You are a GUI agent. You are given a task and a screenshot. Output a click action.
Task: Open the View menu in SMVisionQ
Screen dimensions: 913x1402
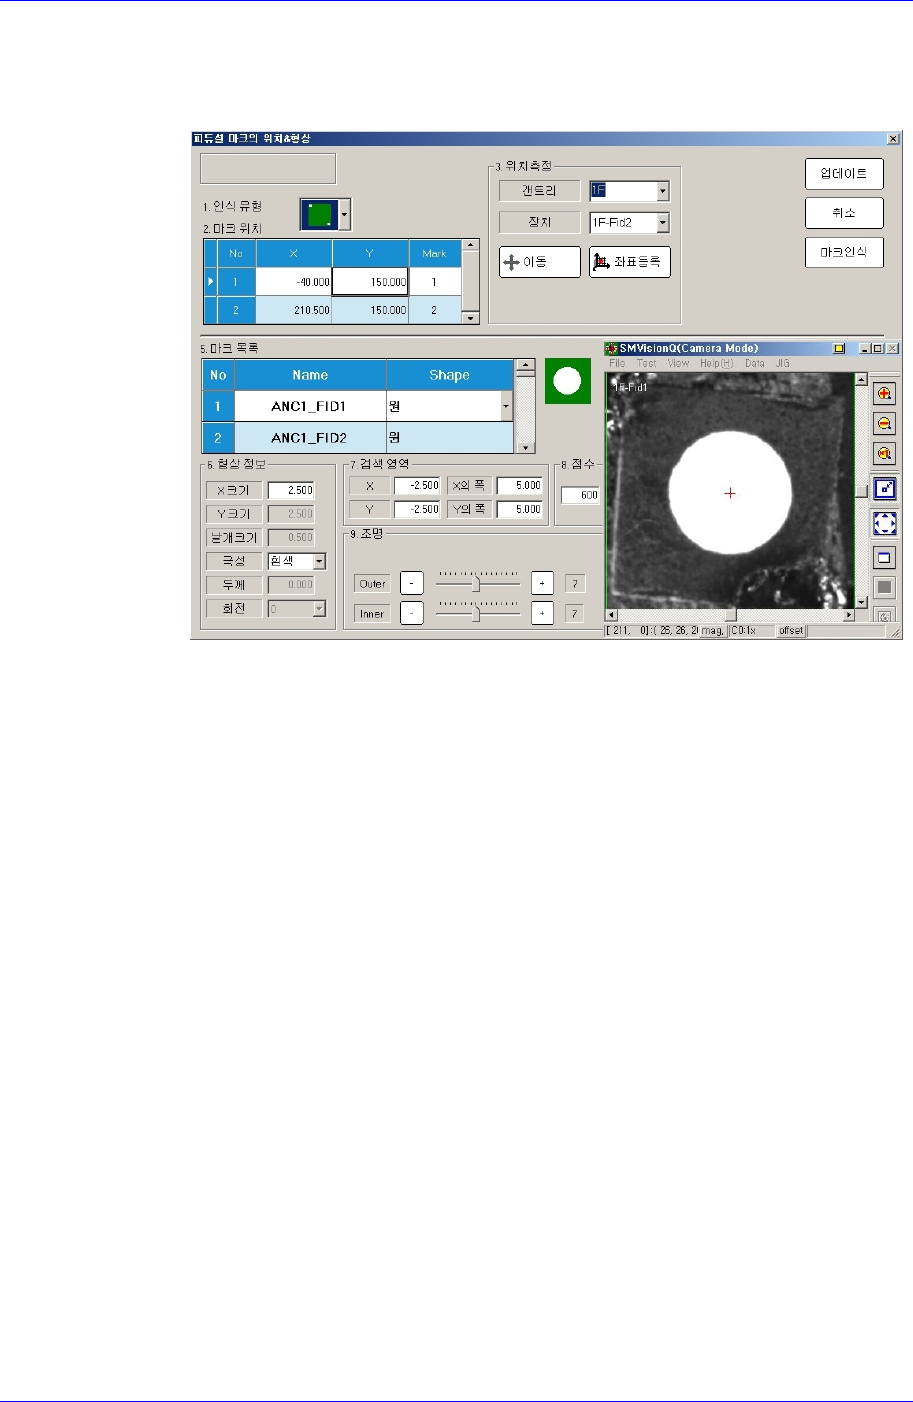click(x=678, y=364)
